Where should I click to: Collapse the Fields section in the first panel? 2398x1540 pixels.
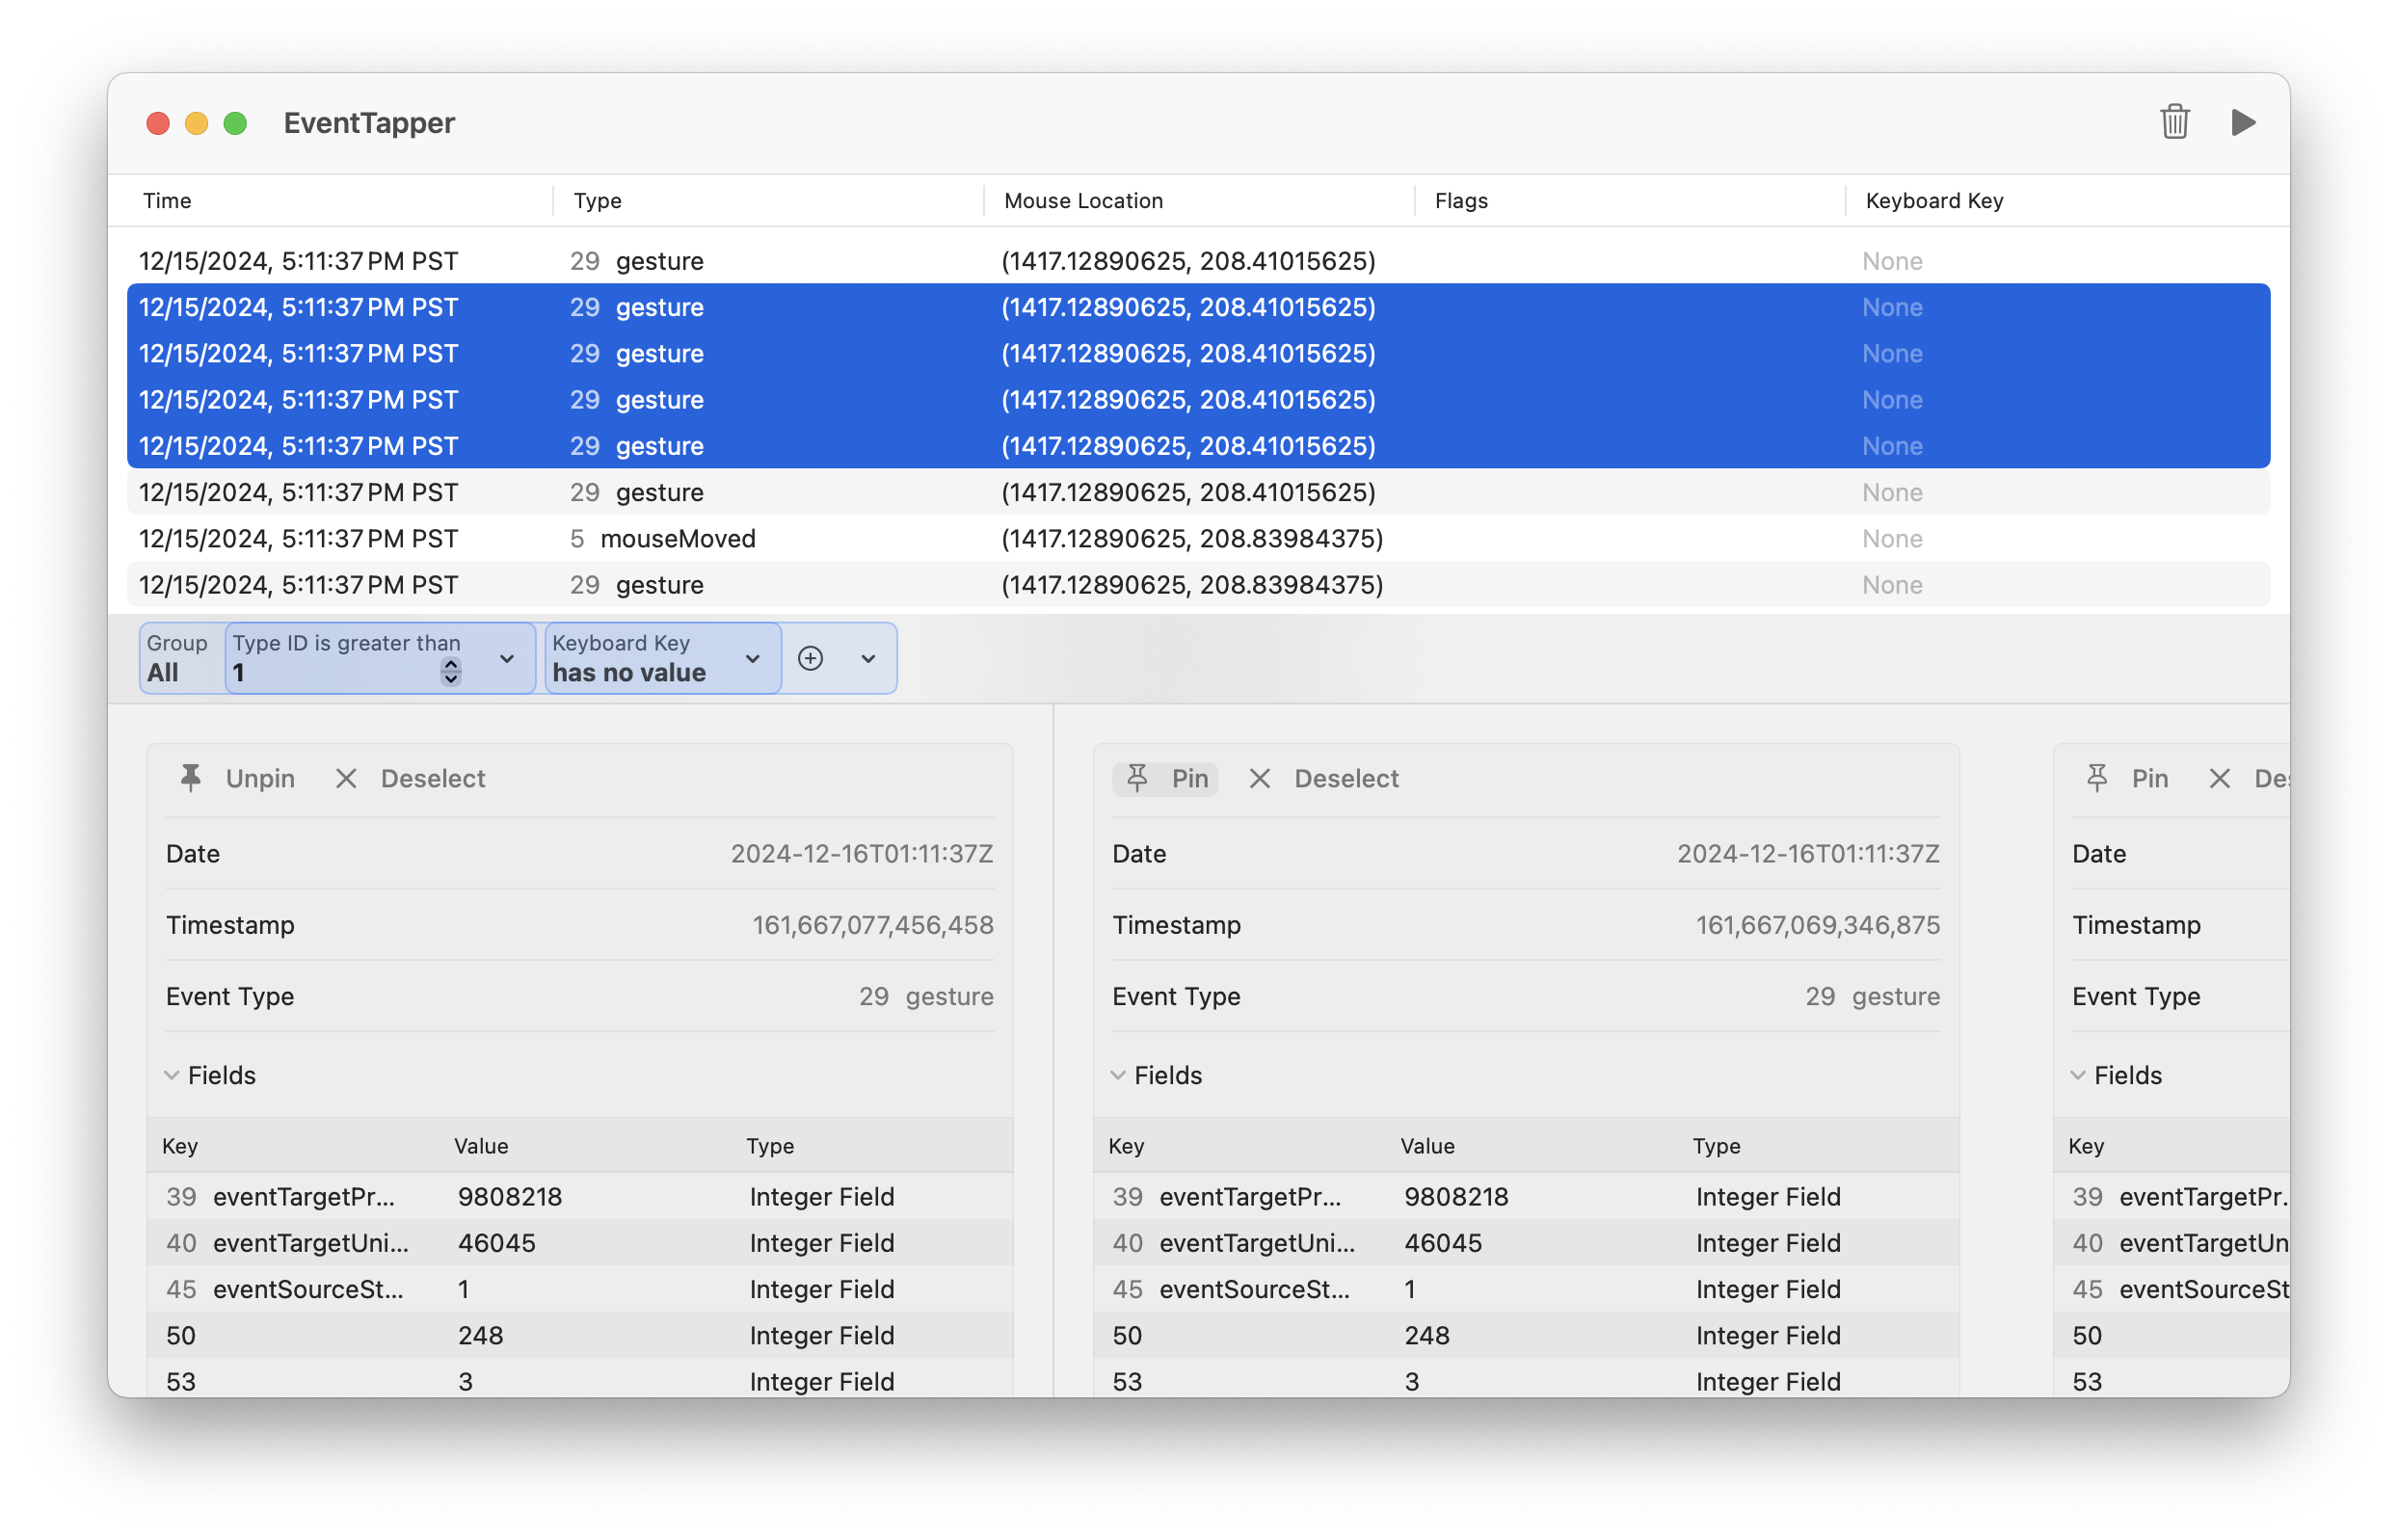point(172,1075)
